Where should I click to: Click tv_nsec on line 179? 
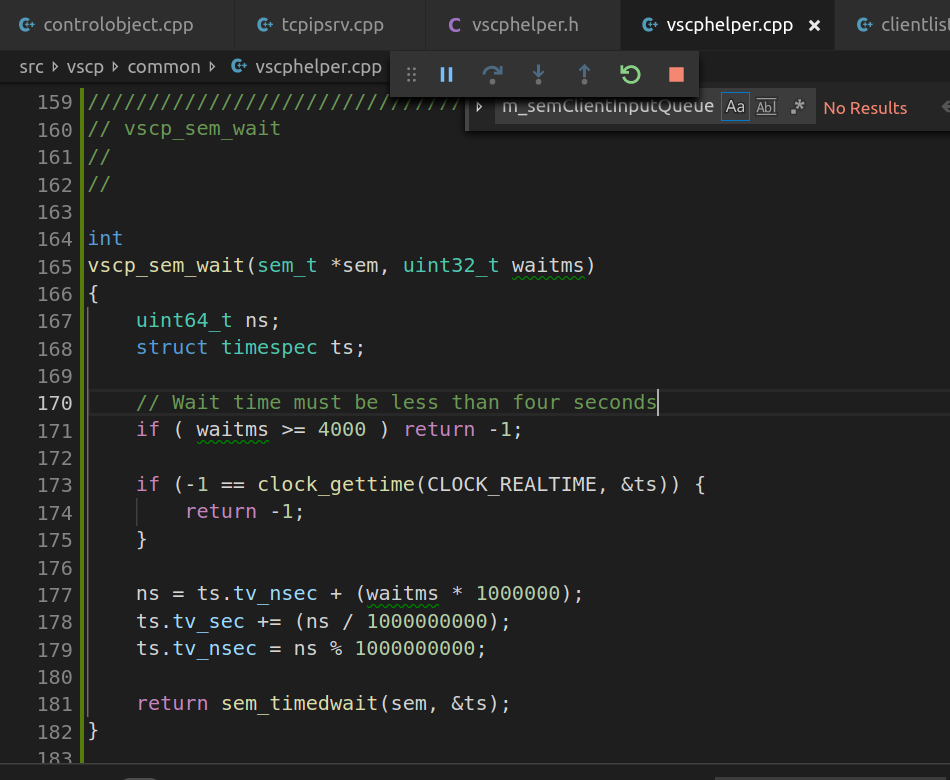point(214,648)
